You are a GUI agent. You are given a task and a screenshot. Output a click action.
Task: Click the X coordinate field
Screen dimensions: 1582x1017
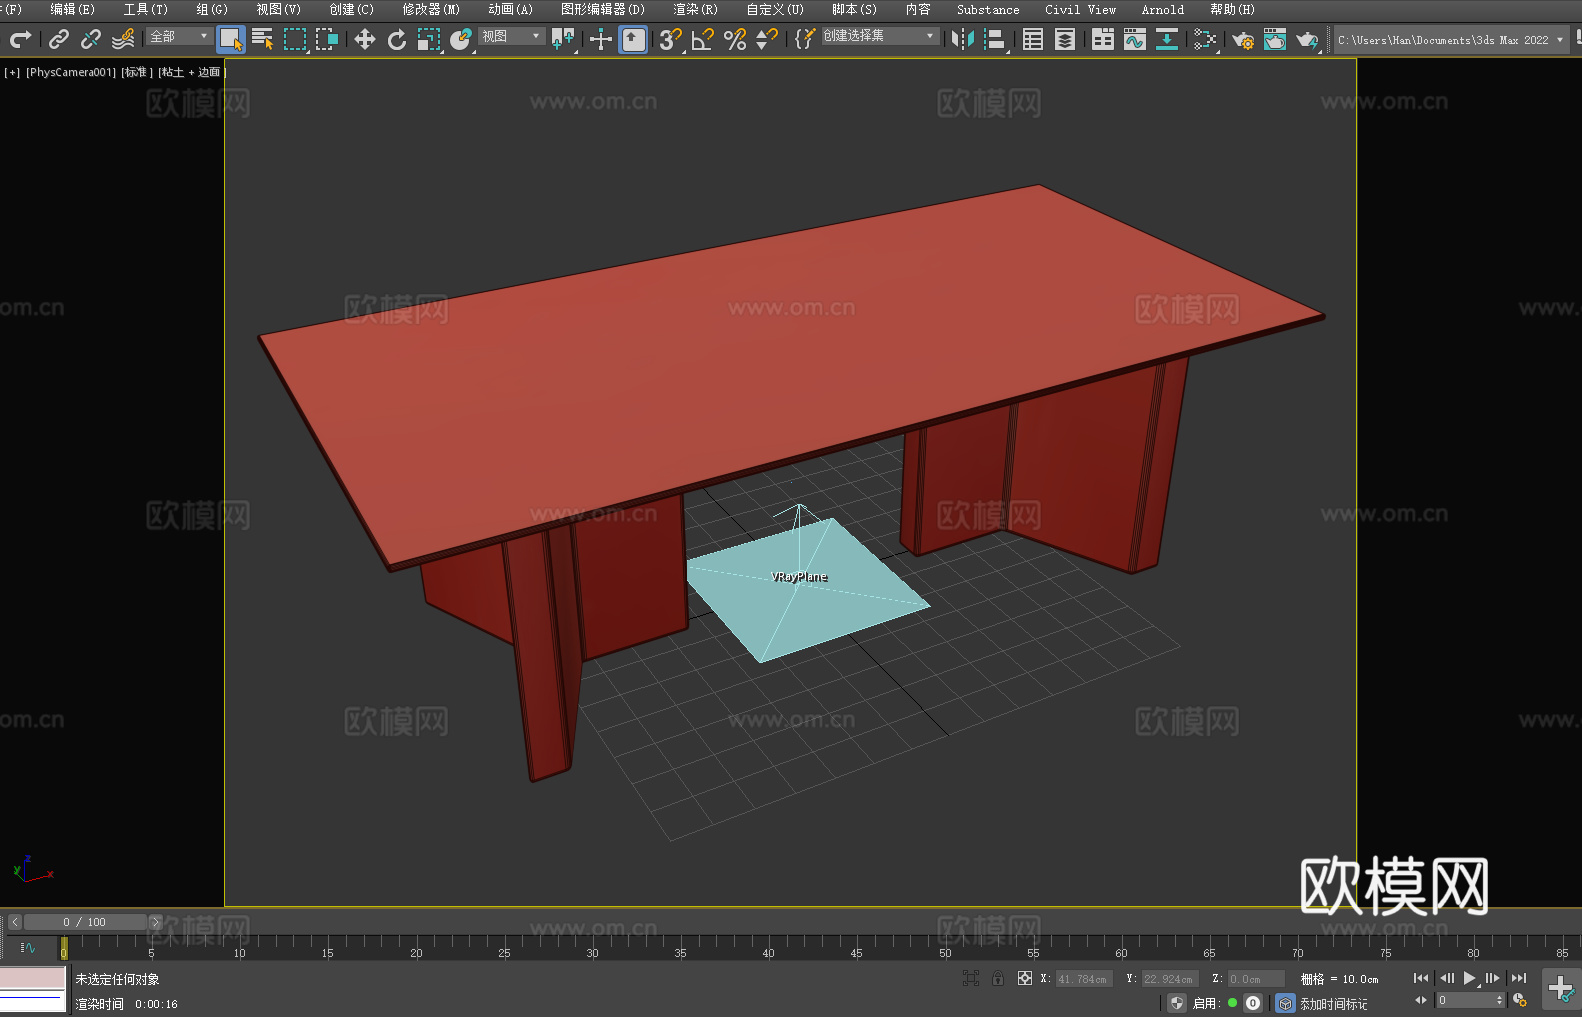point(1084,979)
